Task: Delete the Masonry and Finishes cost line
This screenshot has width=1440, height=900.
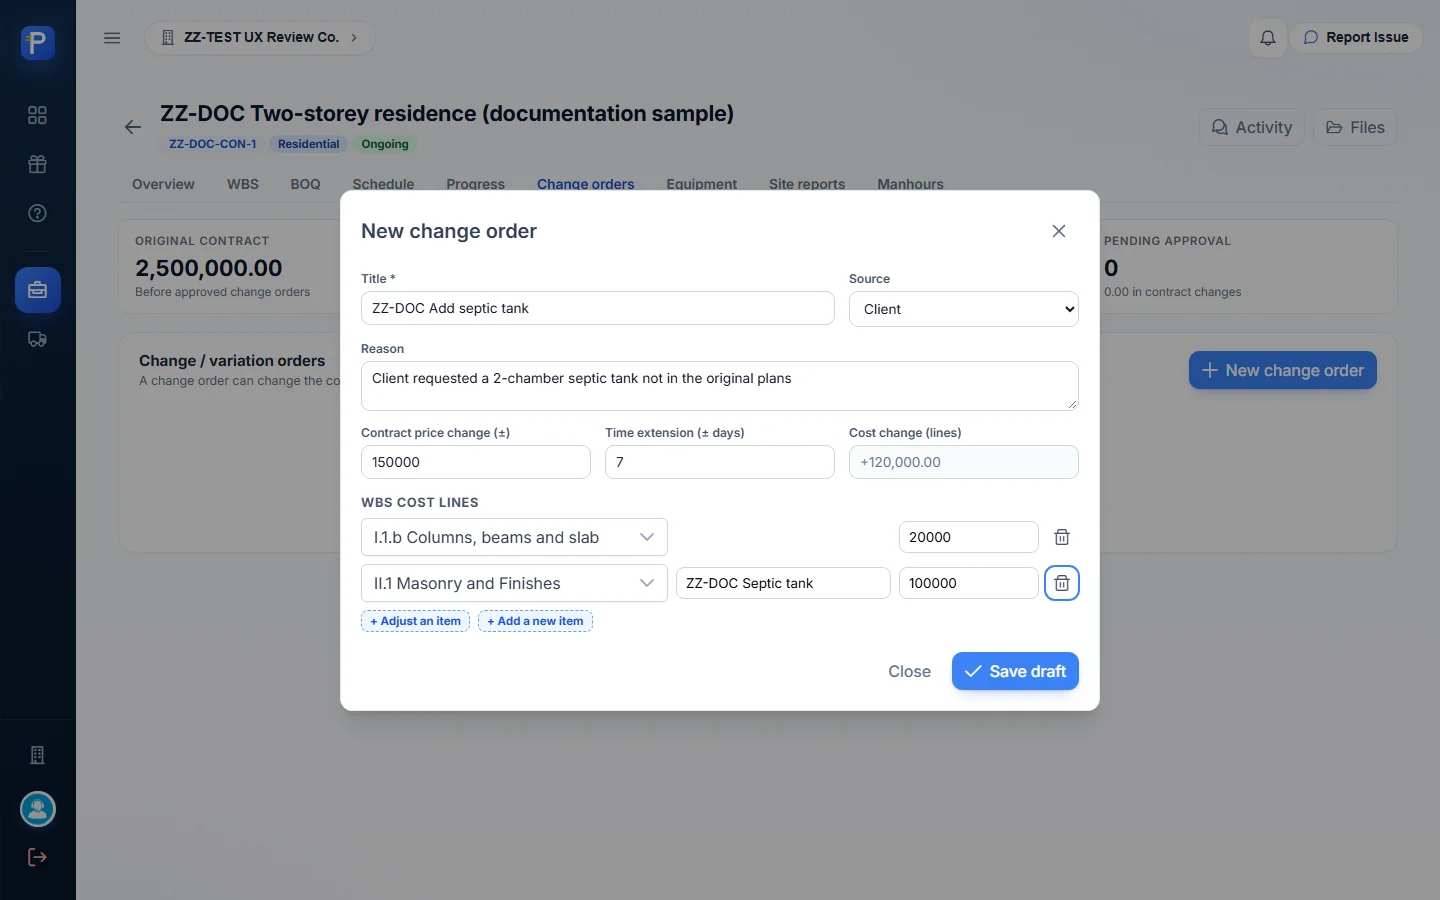Action: (x=1062, y=583)
